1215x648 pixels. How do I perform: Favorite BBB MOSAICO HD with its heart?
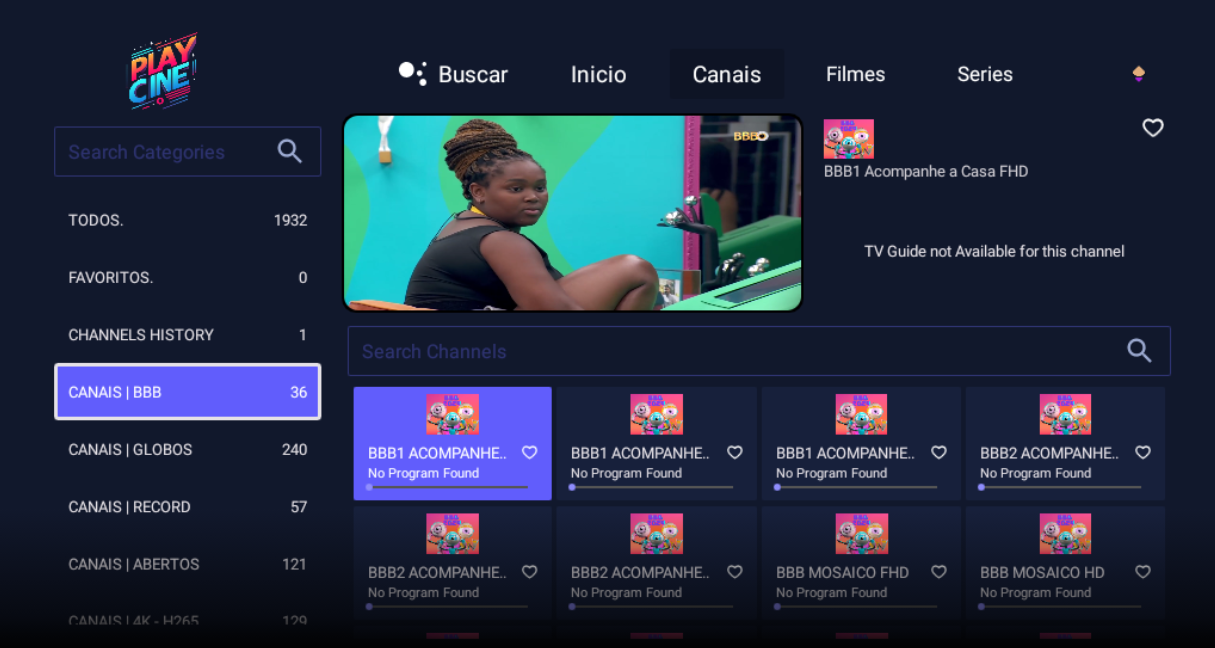(x=1143, y=572)
